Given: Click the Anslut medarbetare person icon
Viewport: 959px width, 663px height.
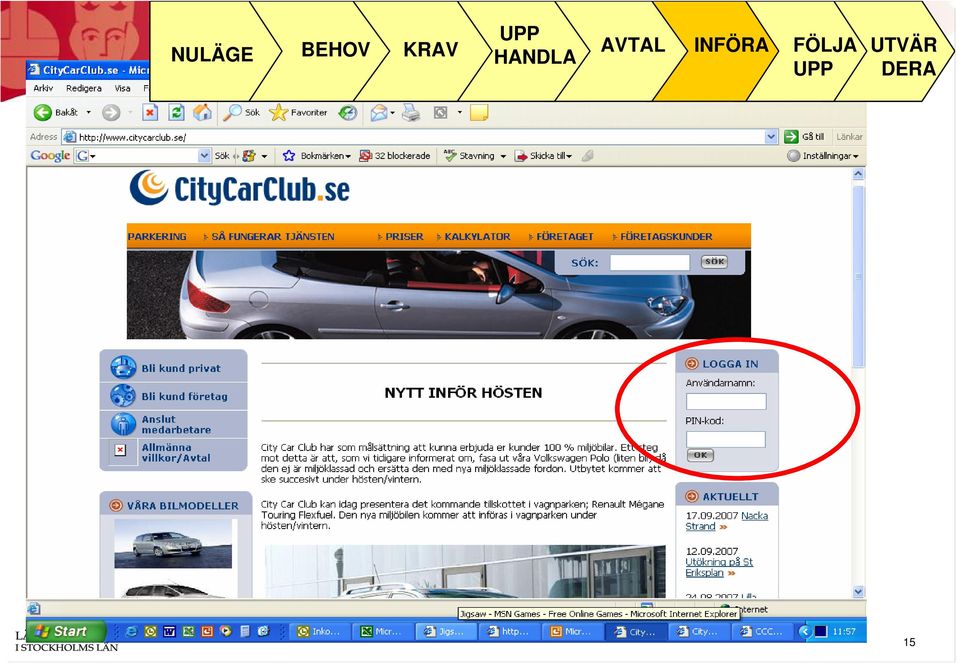Looking at the screenshot, I should click(123, 424).
